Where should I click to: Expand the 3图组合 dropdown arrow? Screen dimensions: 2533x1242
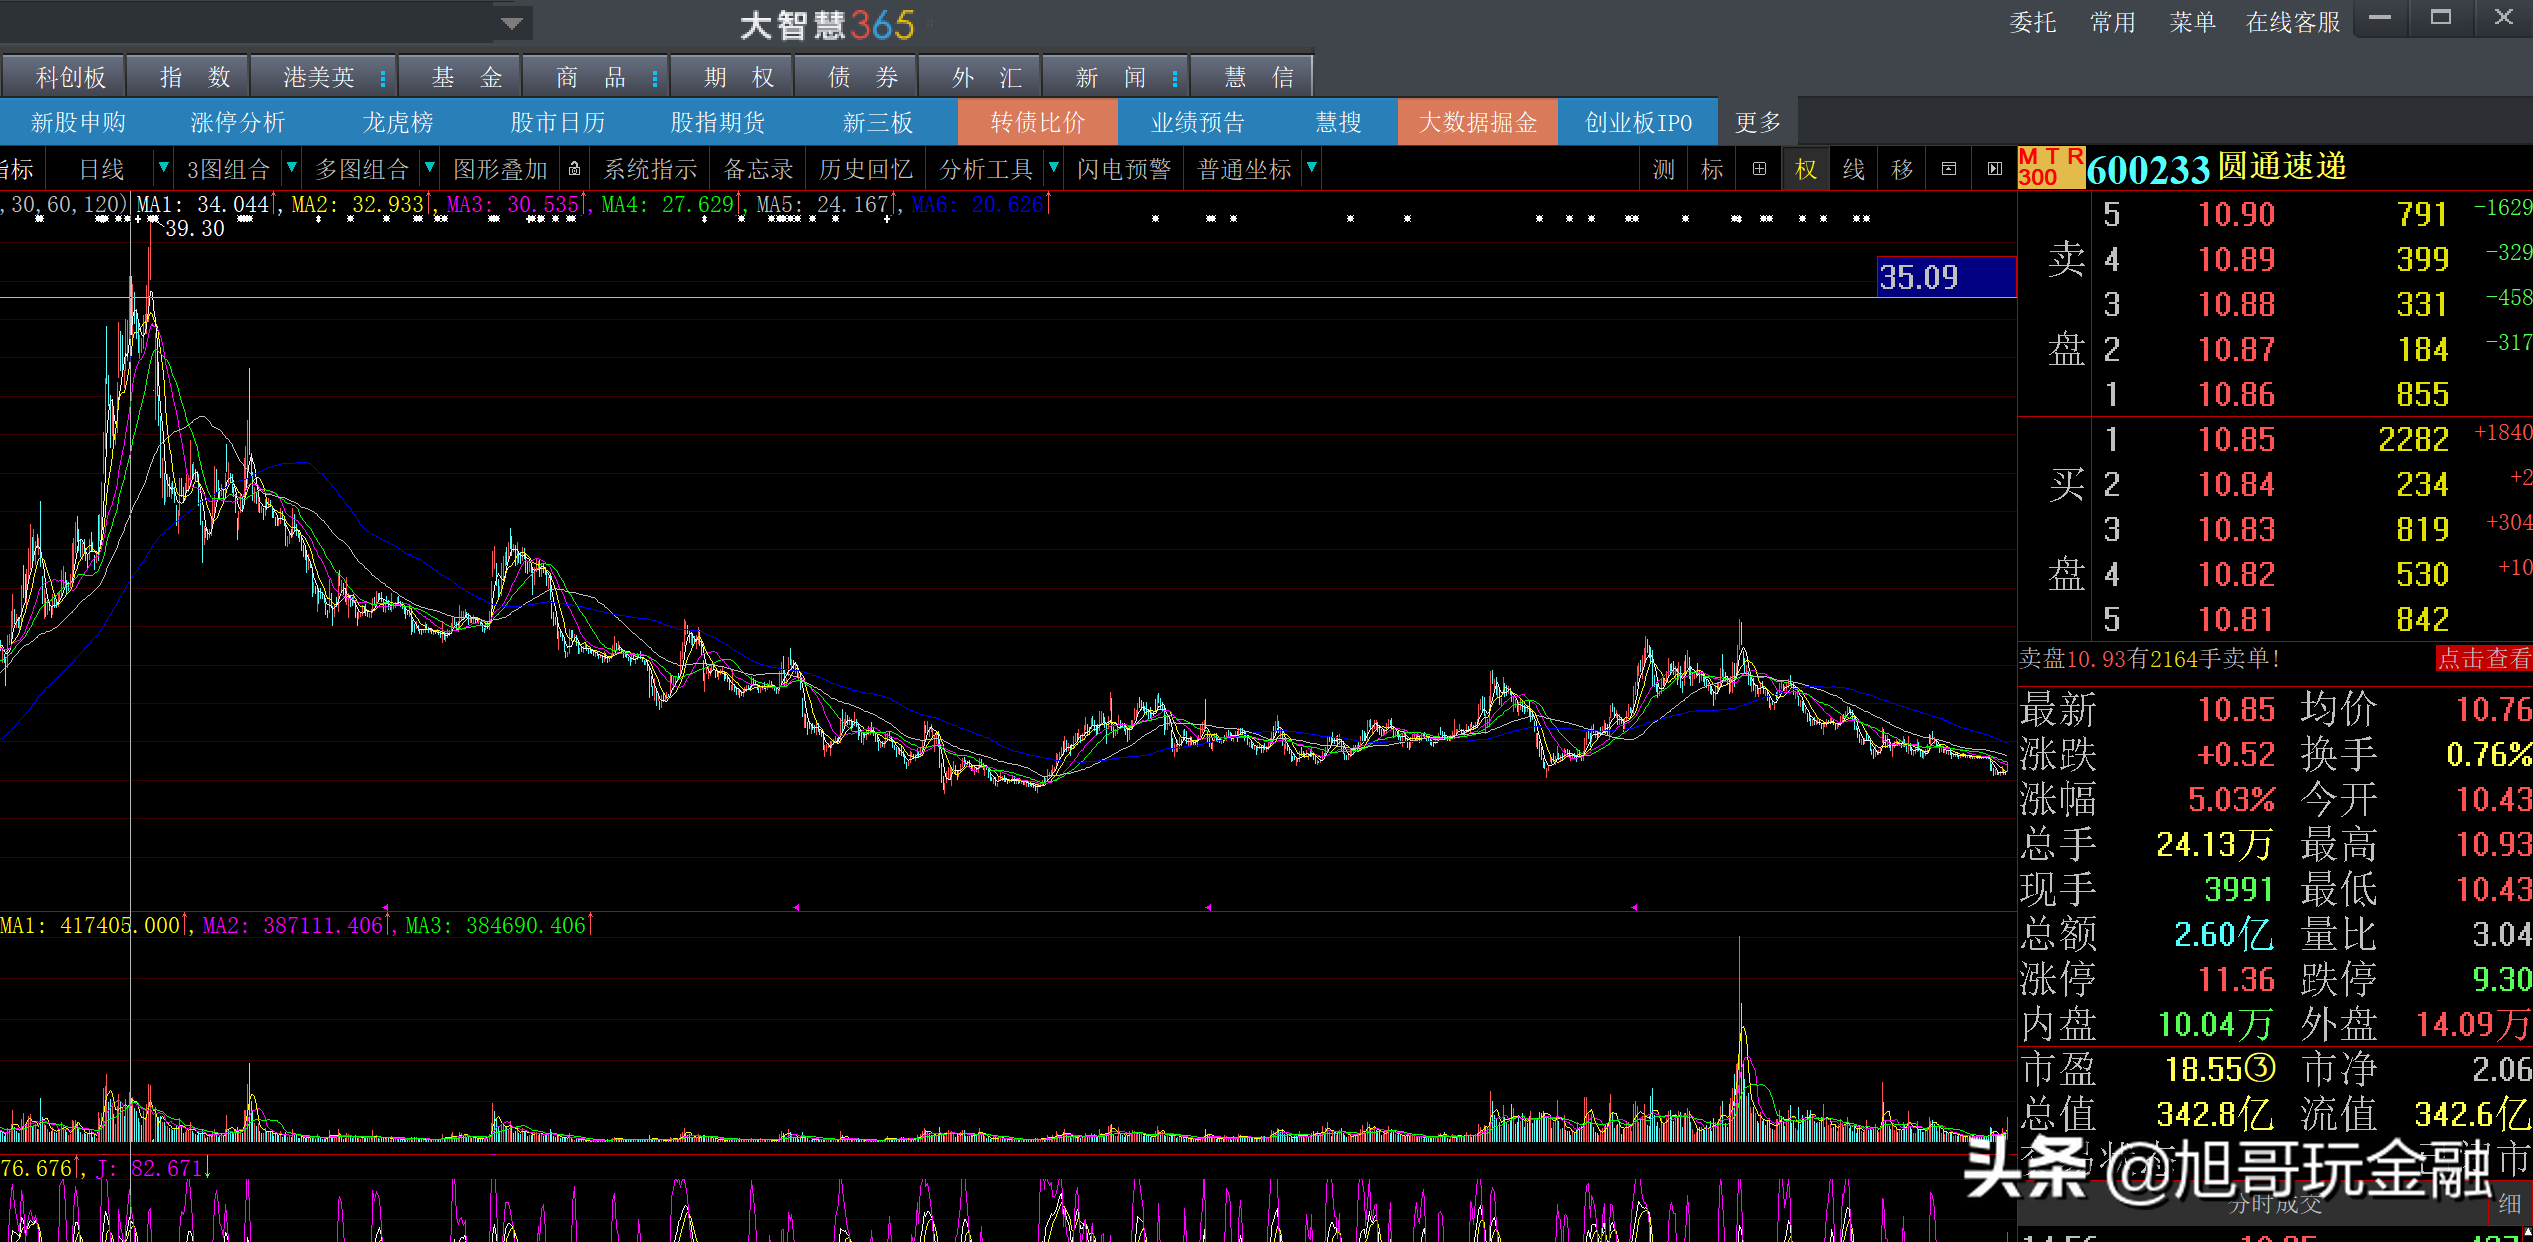(x=292, y=168)
